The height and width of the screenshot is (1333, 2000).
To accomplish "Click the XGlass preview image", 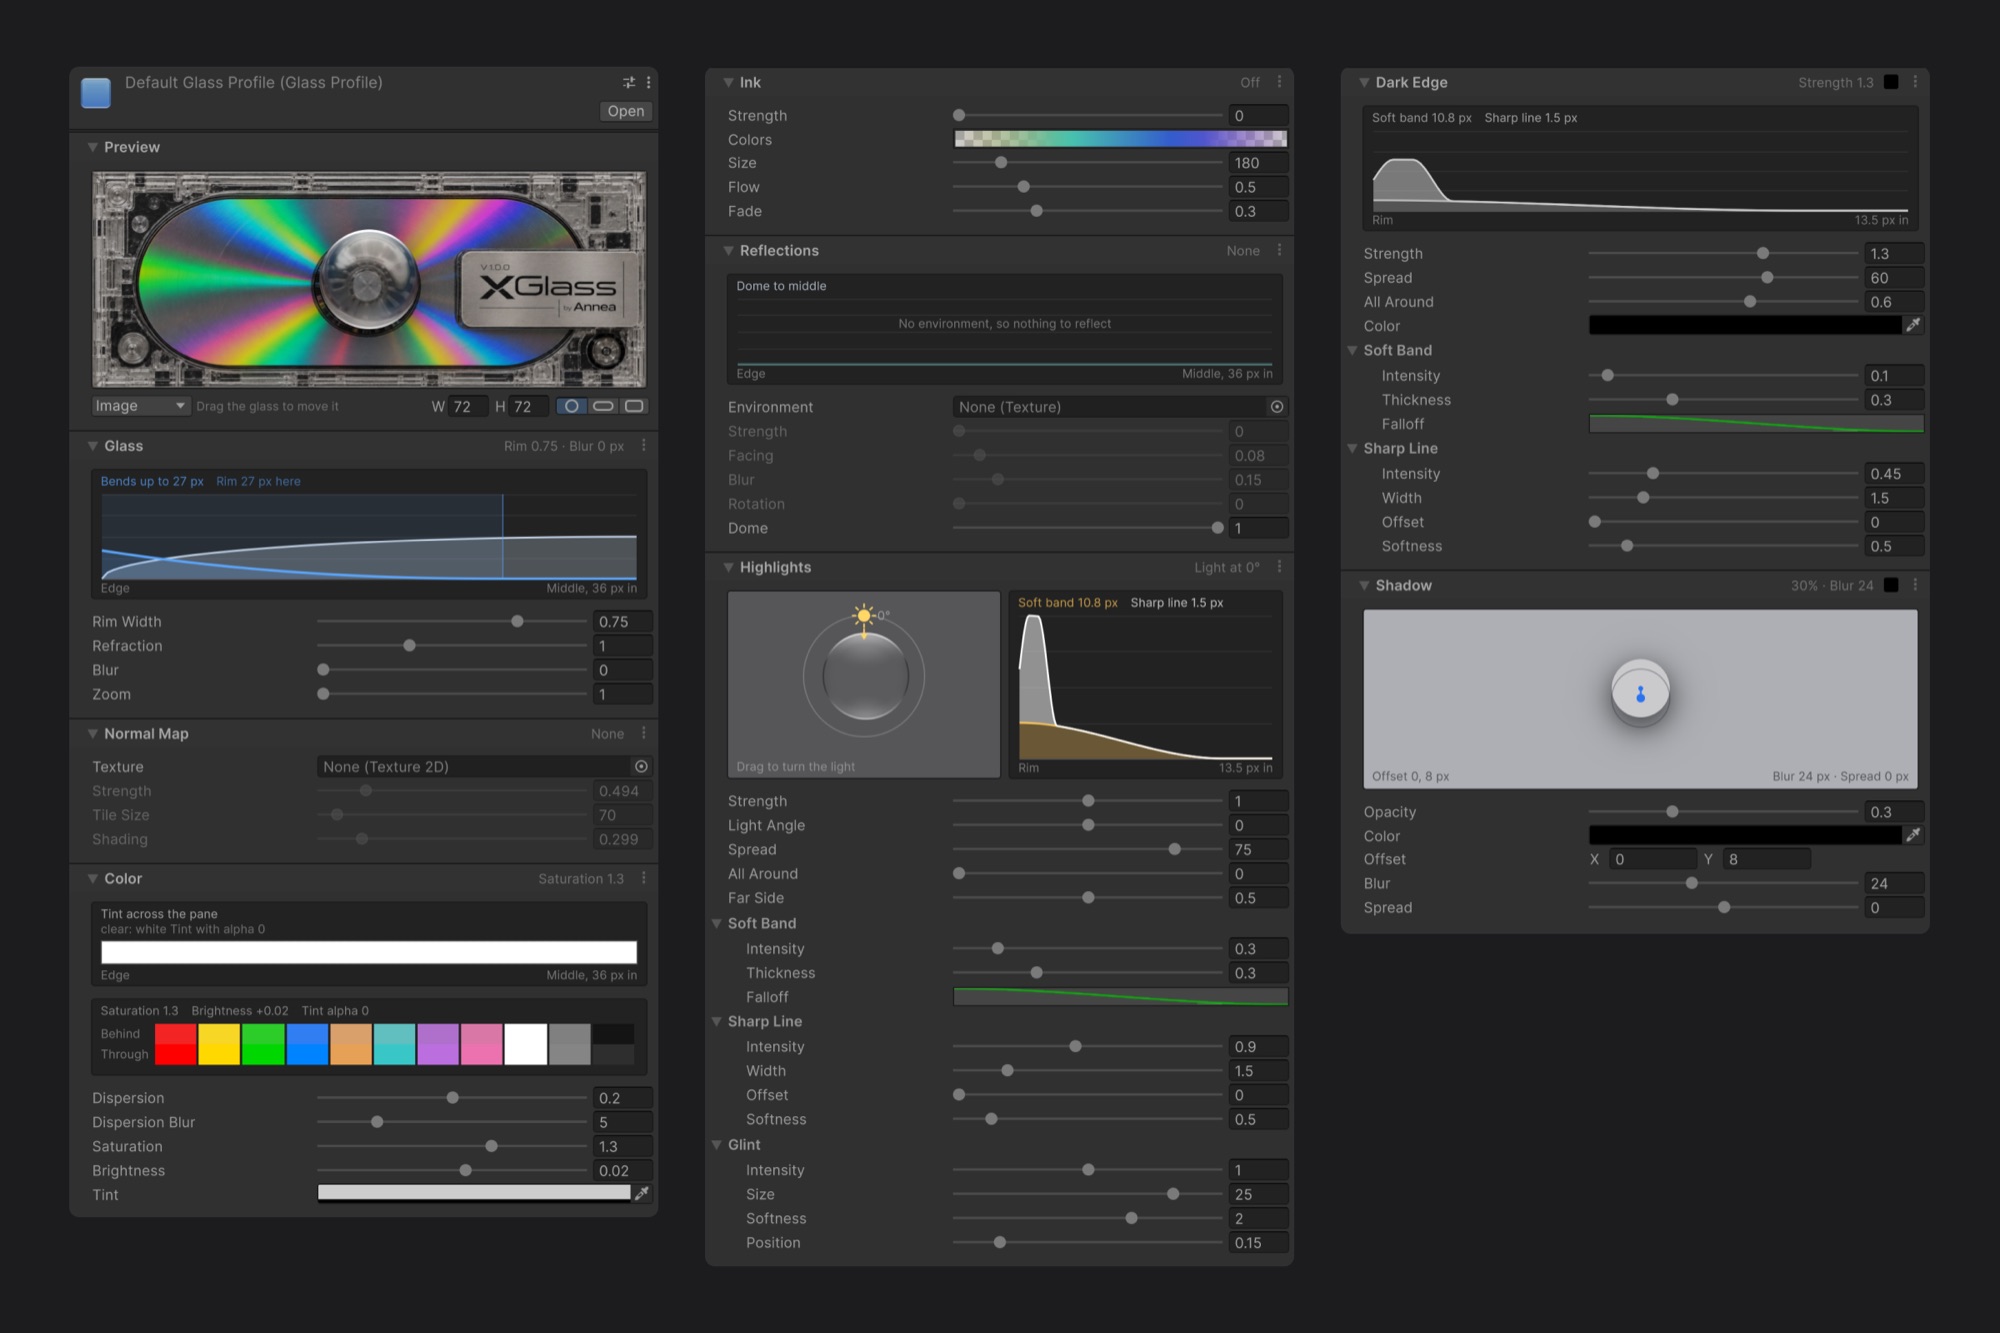I will click(369, 279).
